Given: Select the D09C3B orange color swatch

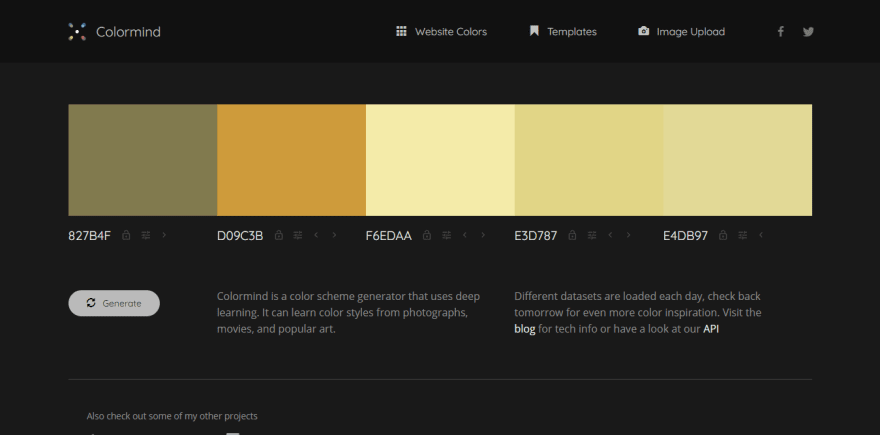Looking at the screenshot, I should click(x=291, y=160).
